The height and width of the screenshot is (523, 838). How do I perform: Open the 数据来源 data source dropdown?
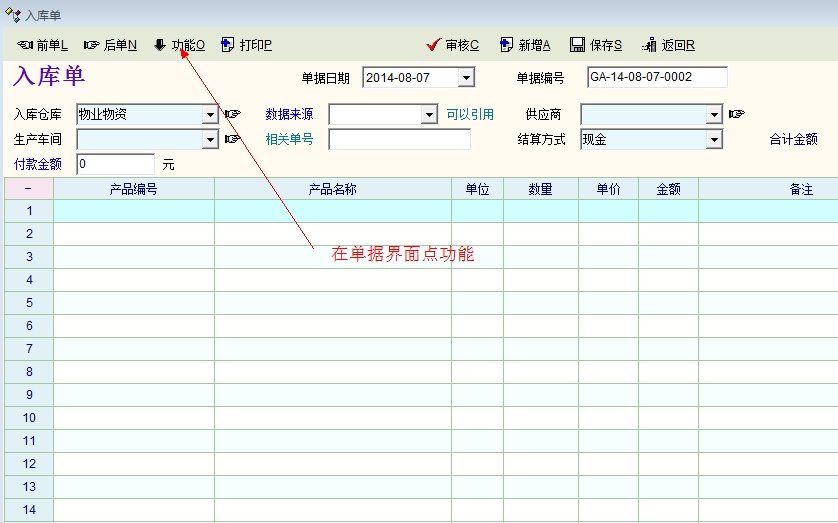430,114
